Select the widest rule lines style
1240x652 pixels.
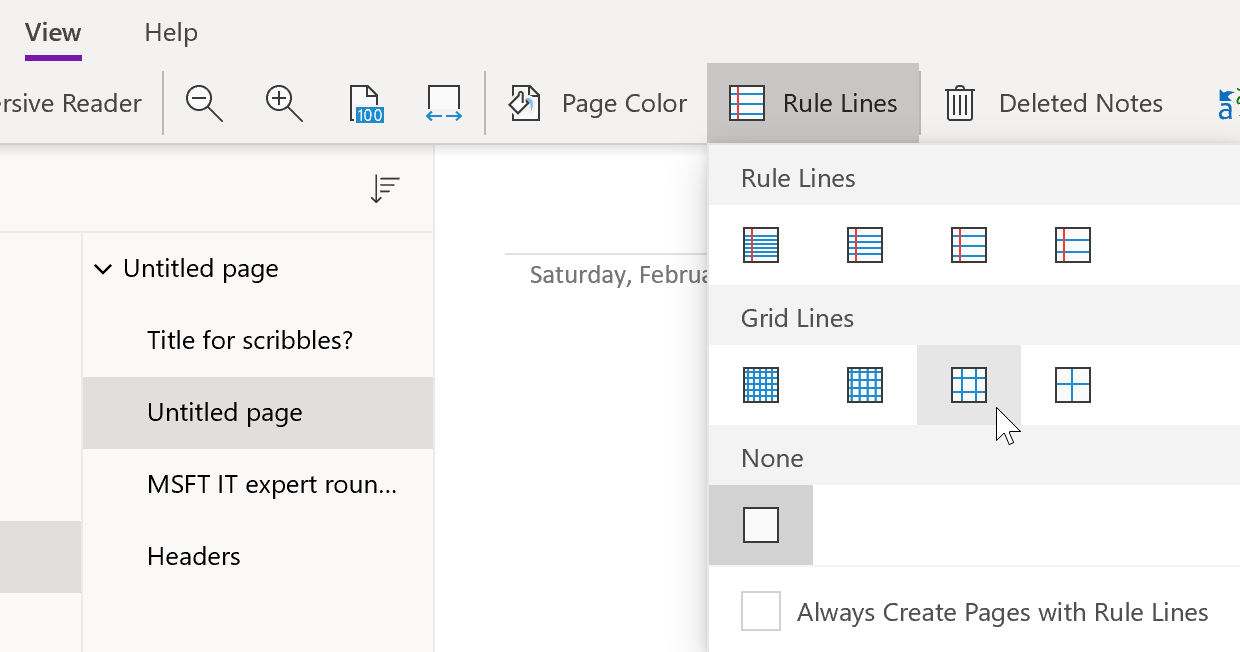tap(1073, 245)
